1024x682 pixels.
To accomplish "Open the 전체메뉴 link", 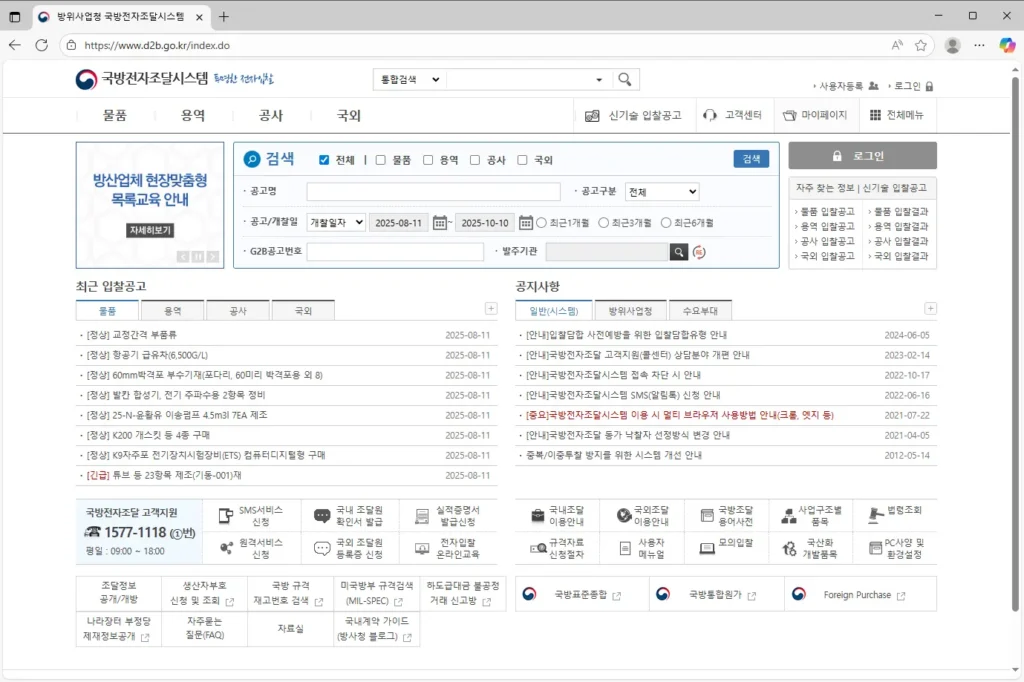I will [897, 115].
